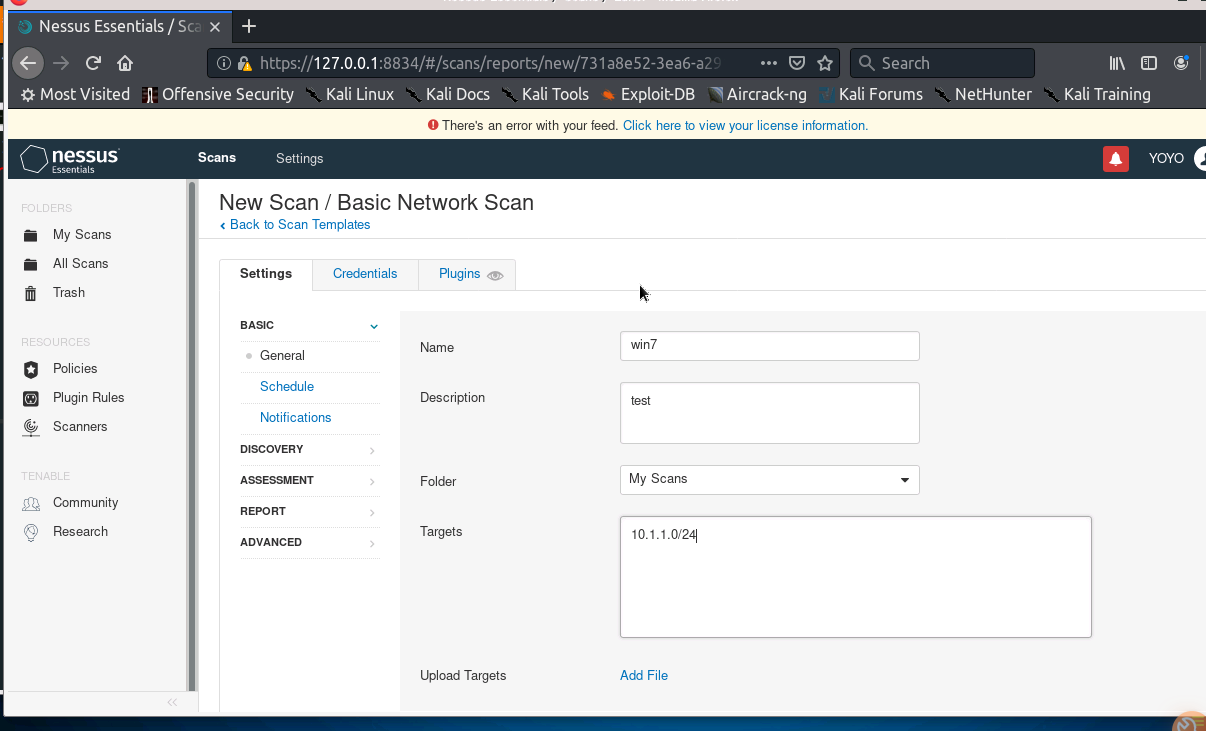Screen dimensions: 1206x731
Task: Open the Trash folder icon
Action: (31, 293)
